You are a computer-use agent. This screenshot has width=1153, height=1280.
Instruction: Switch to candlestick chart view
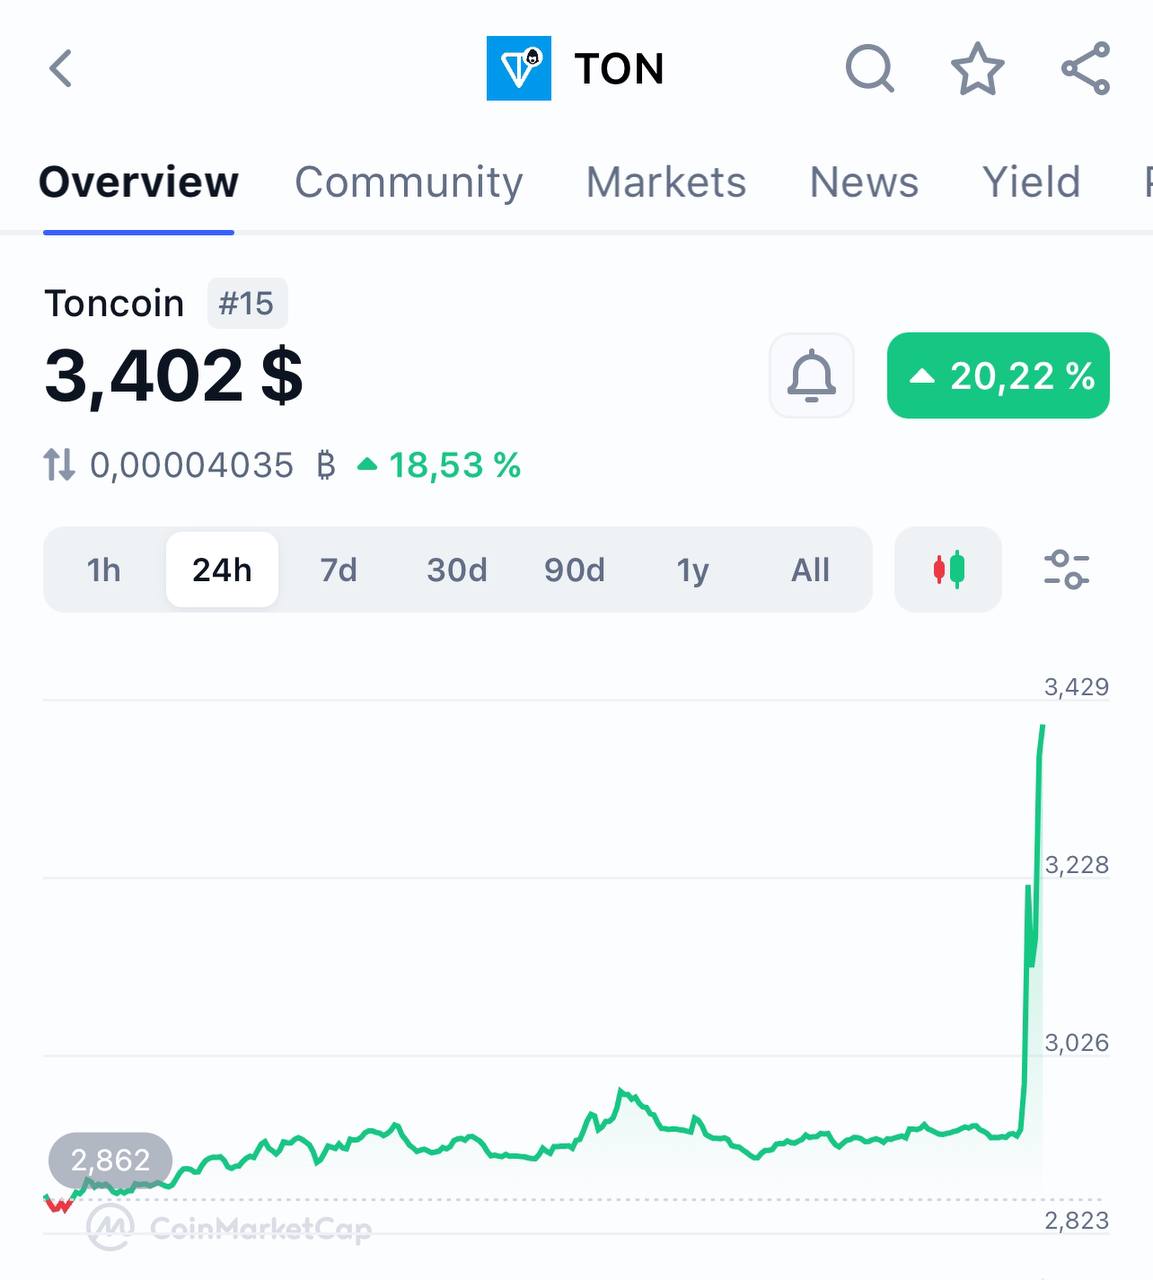point(948,570)
